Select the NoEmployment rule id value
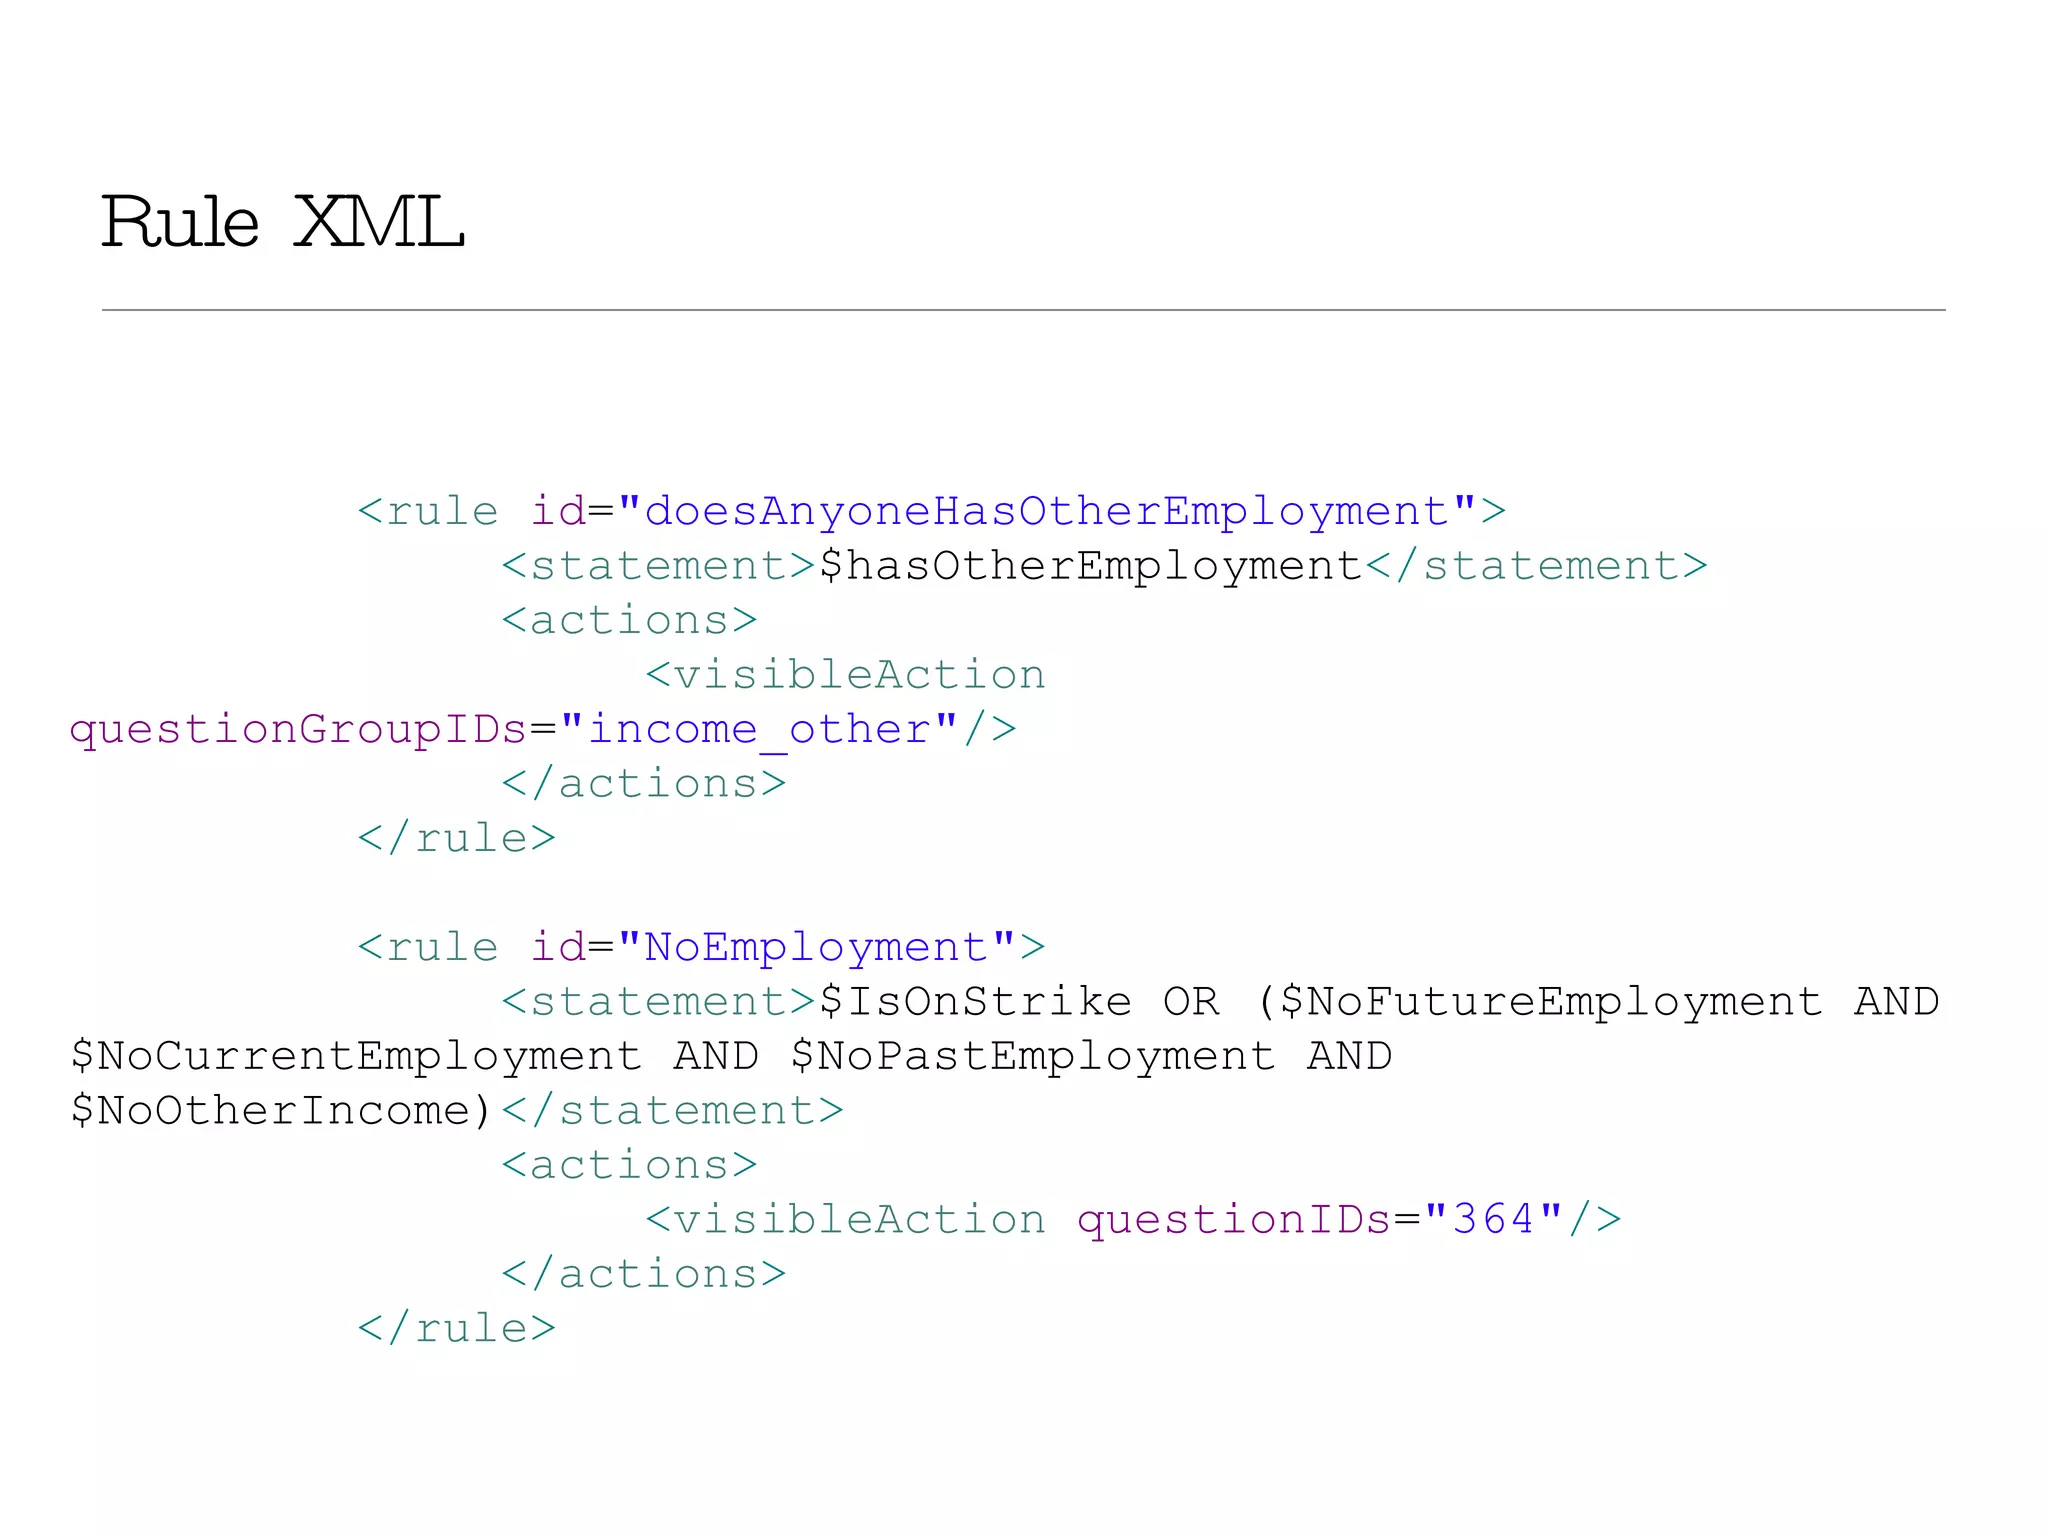The width and height of the screenshot is (2048, 1536). pyautogui.click(x=817, y=947)
